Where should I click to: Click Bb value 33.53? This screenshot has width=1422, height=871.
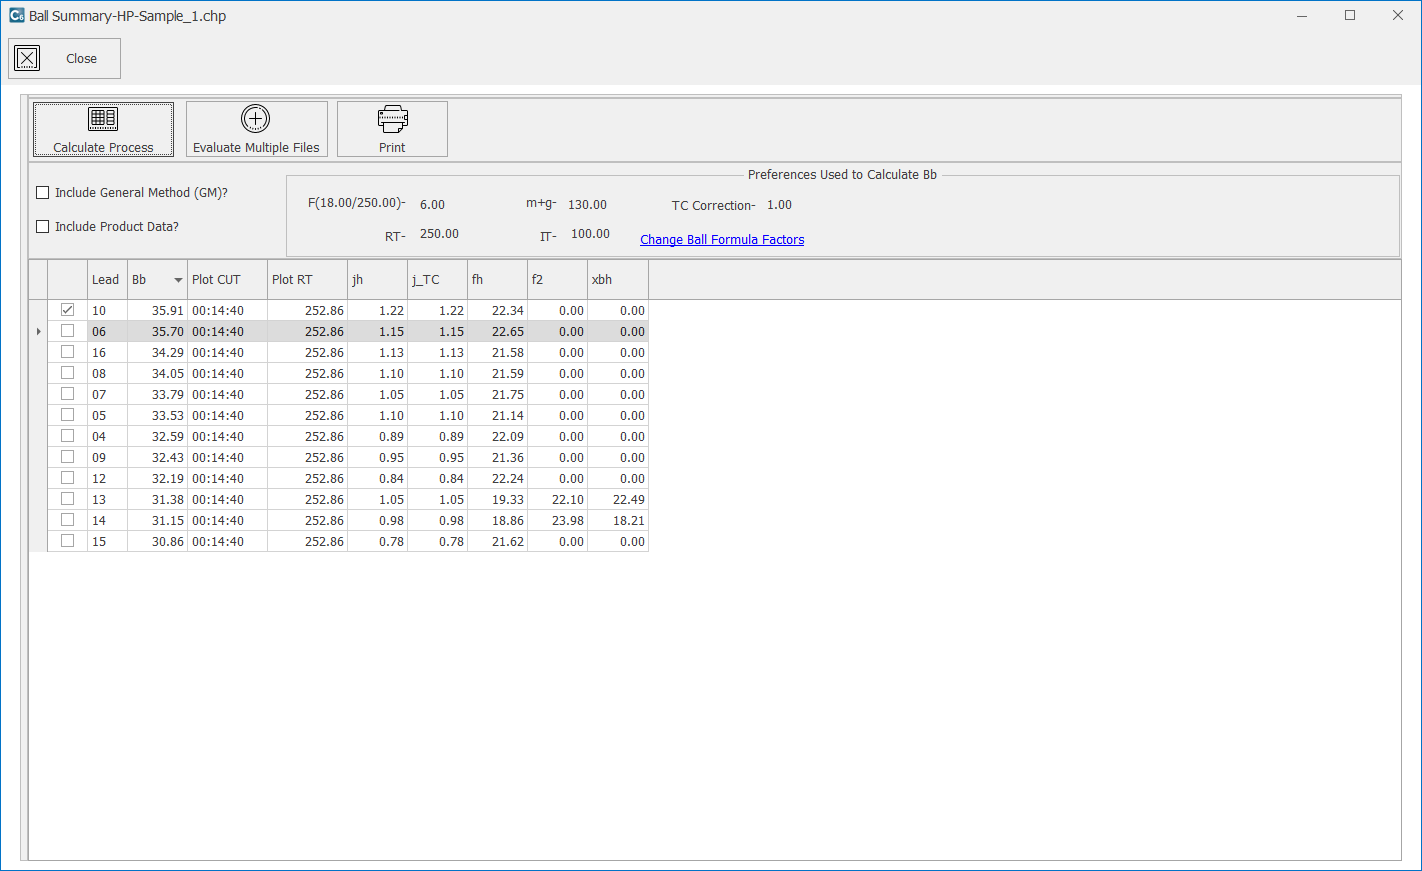[167, 416]
